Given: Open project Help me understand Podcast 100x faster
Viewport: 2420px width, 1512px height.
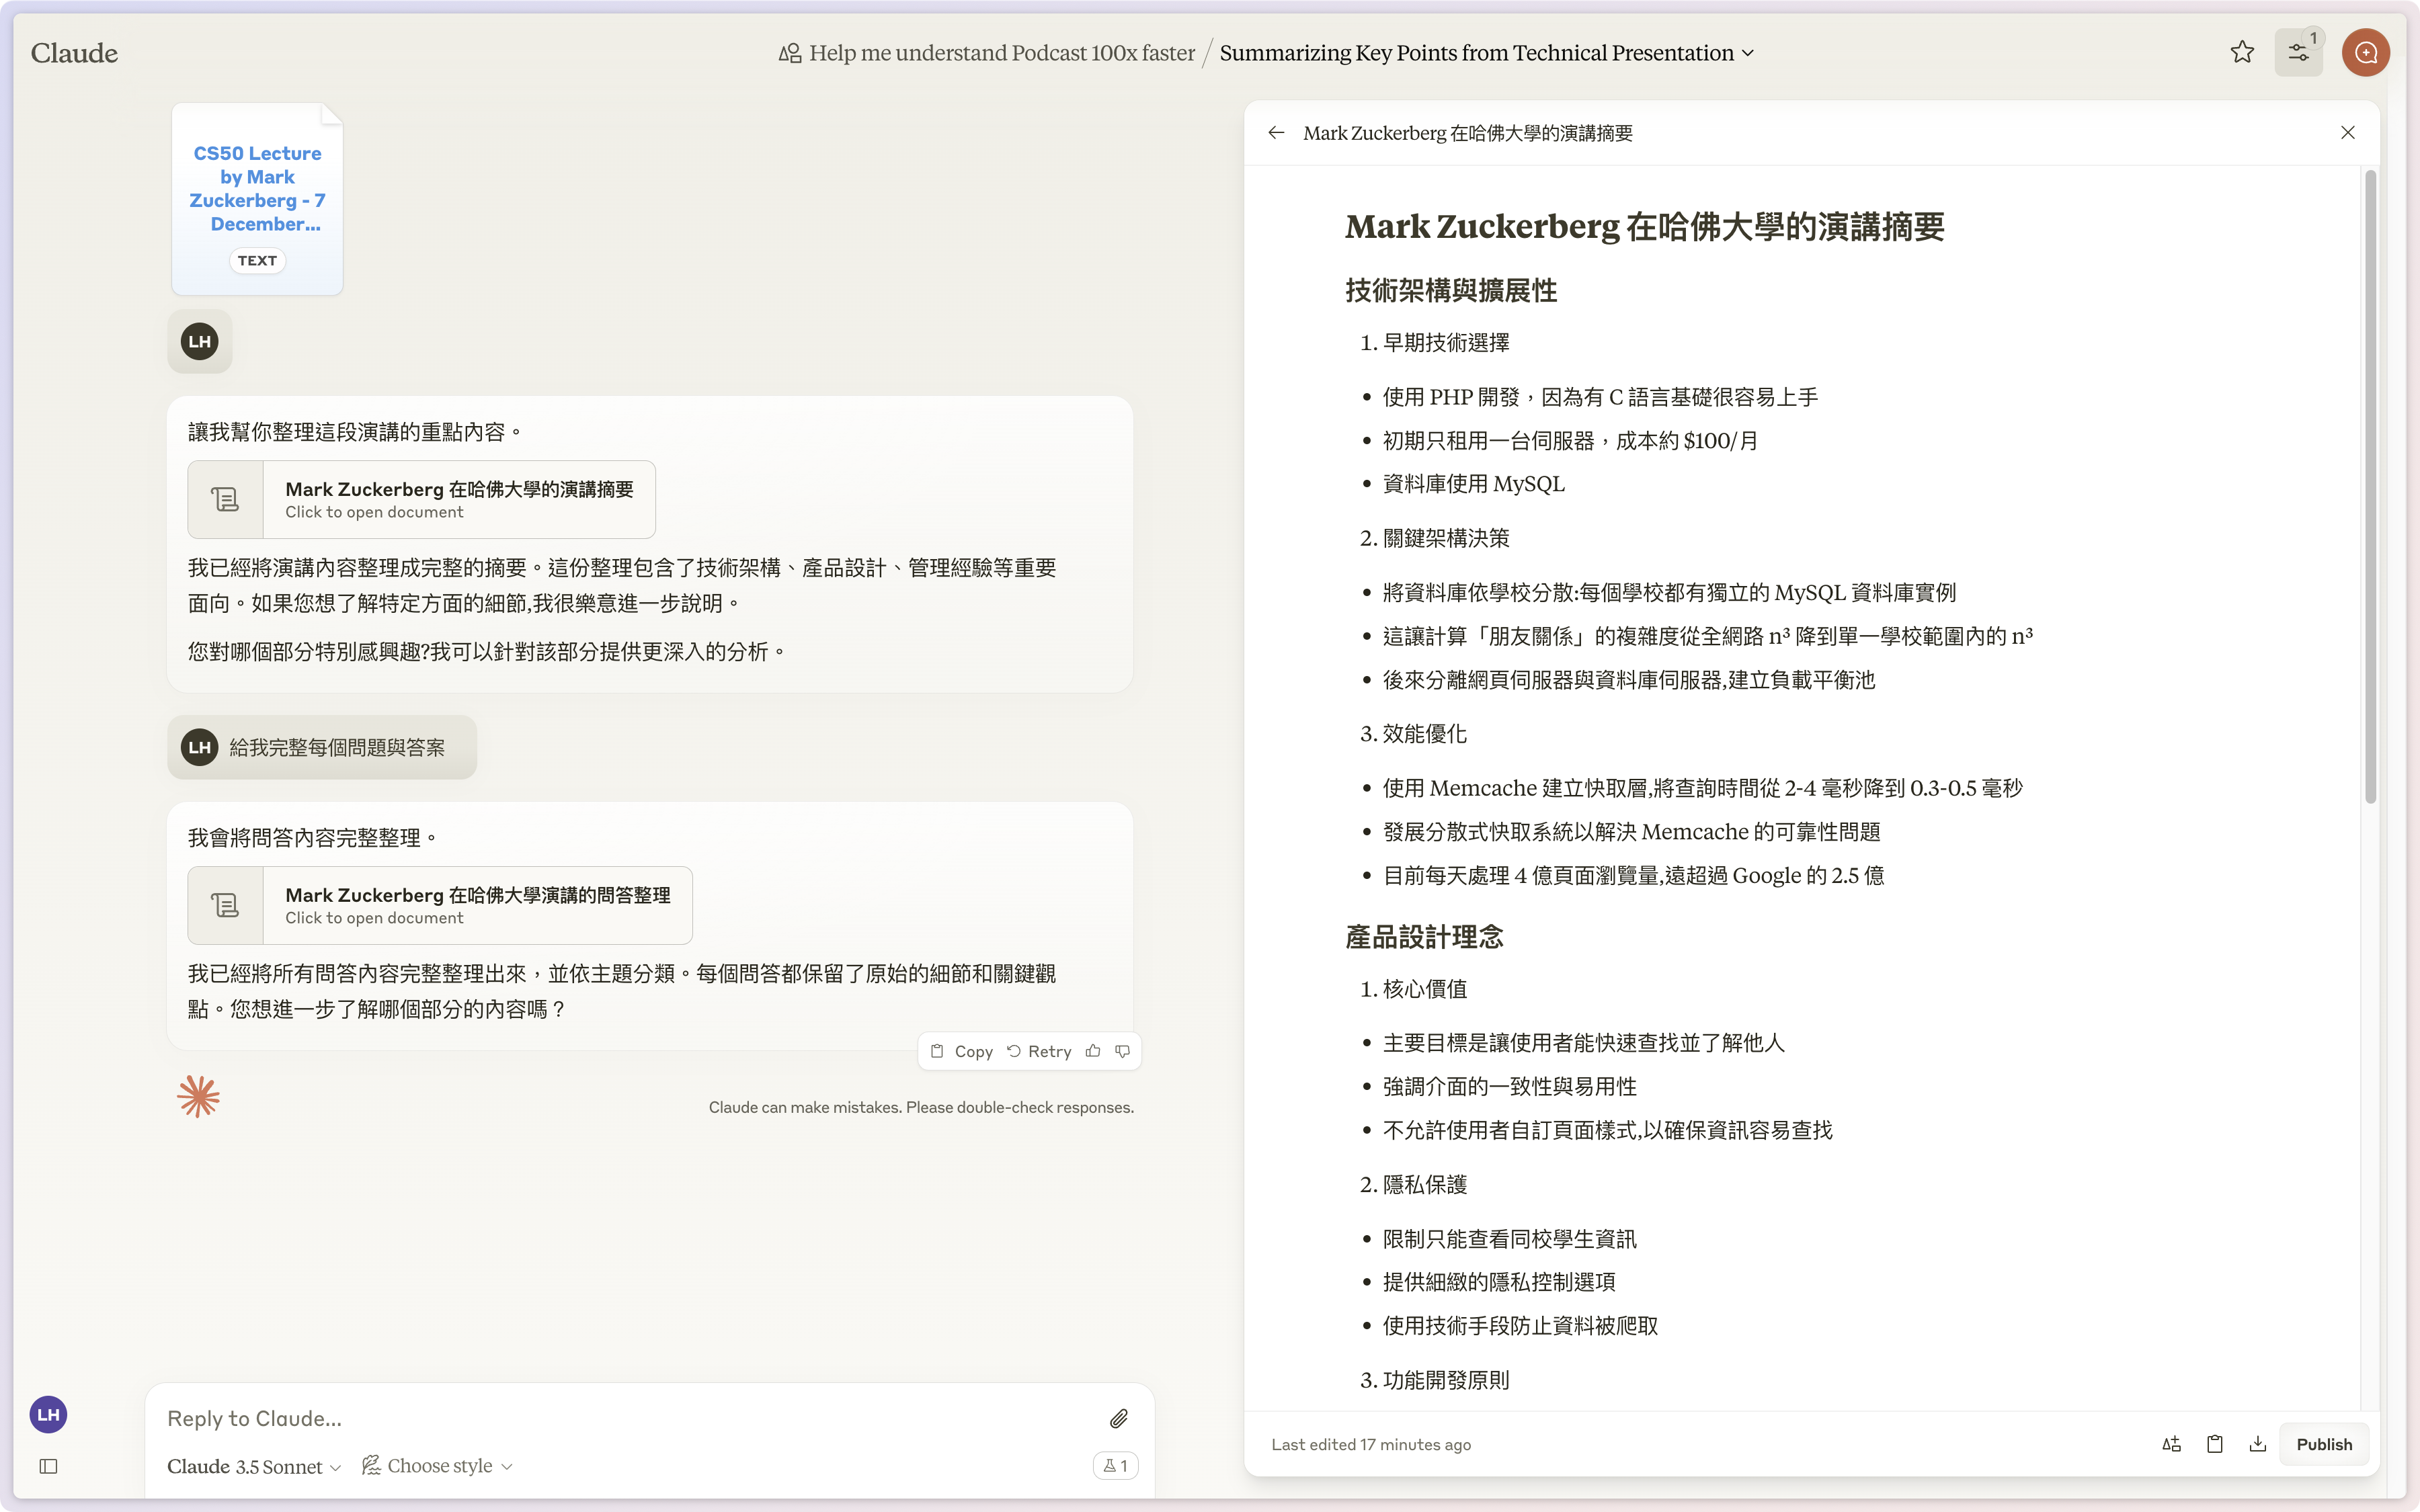Looking at the screenshot, I should click(986, 53).
